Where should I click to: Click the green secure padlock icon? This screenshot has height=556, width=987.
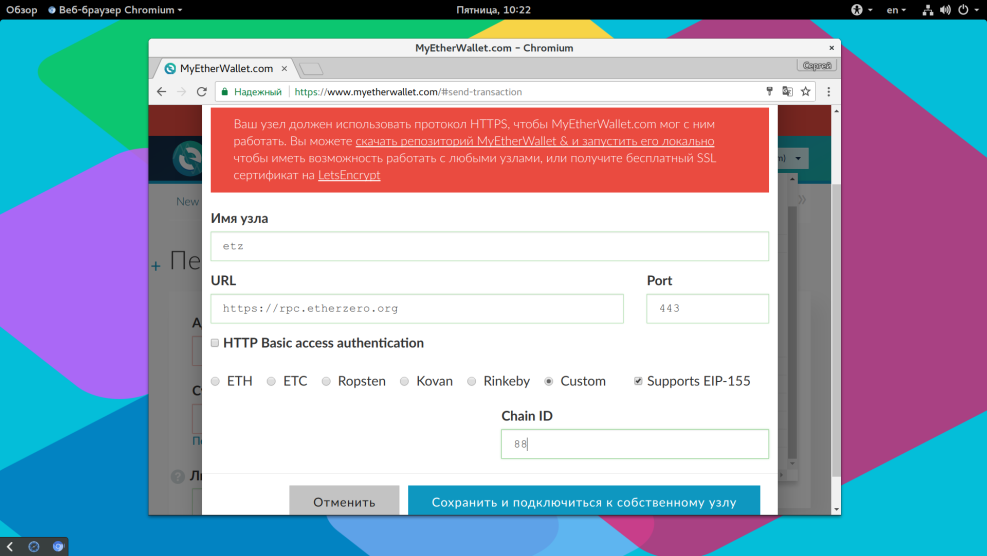225,91
